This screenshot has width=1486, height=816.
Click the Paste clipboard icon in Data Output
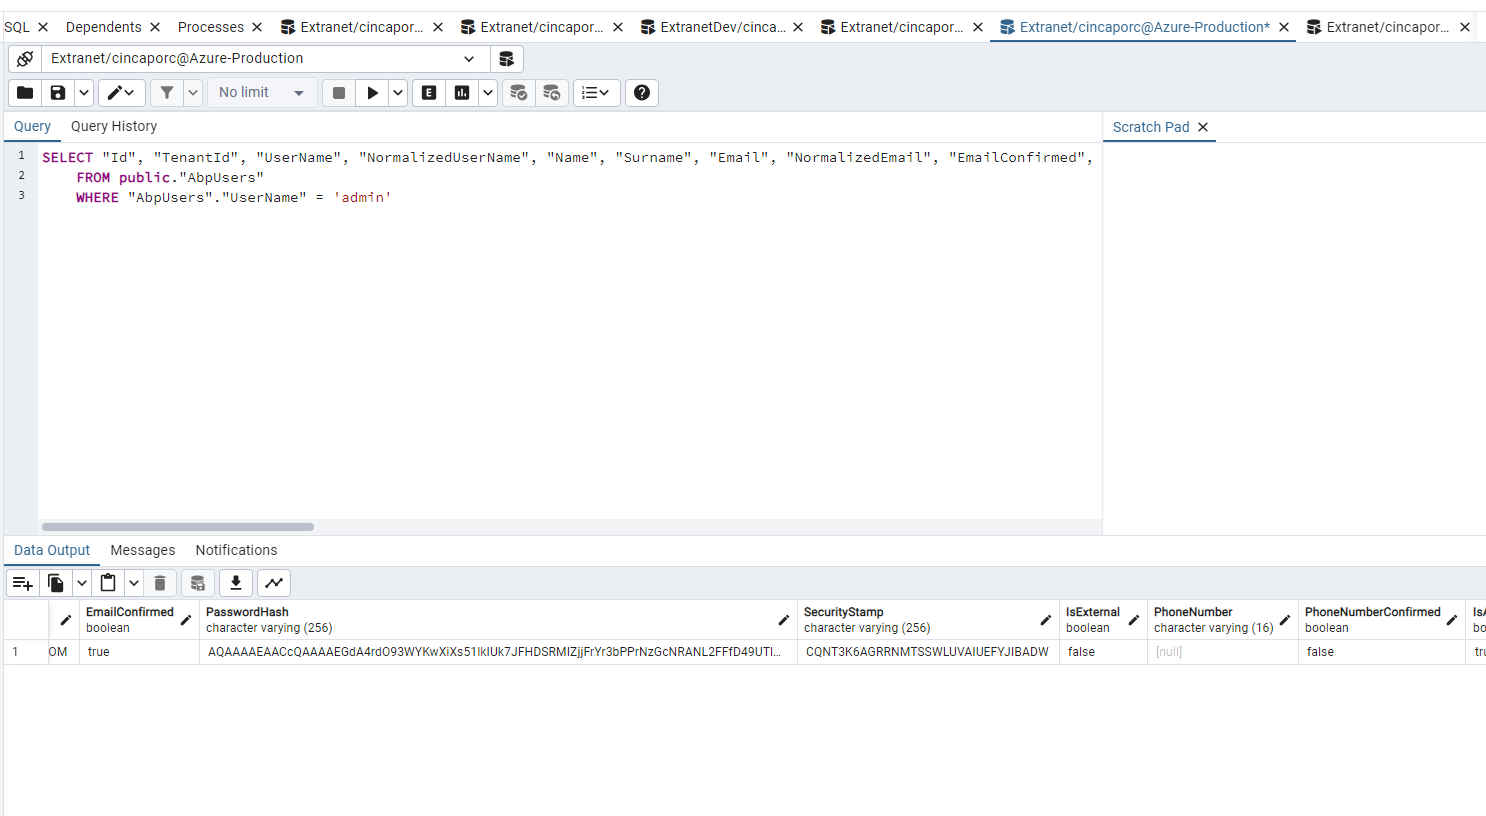click(108, 583)
